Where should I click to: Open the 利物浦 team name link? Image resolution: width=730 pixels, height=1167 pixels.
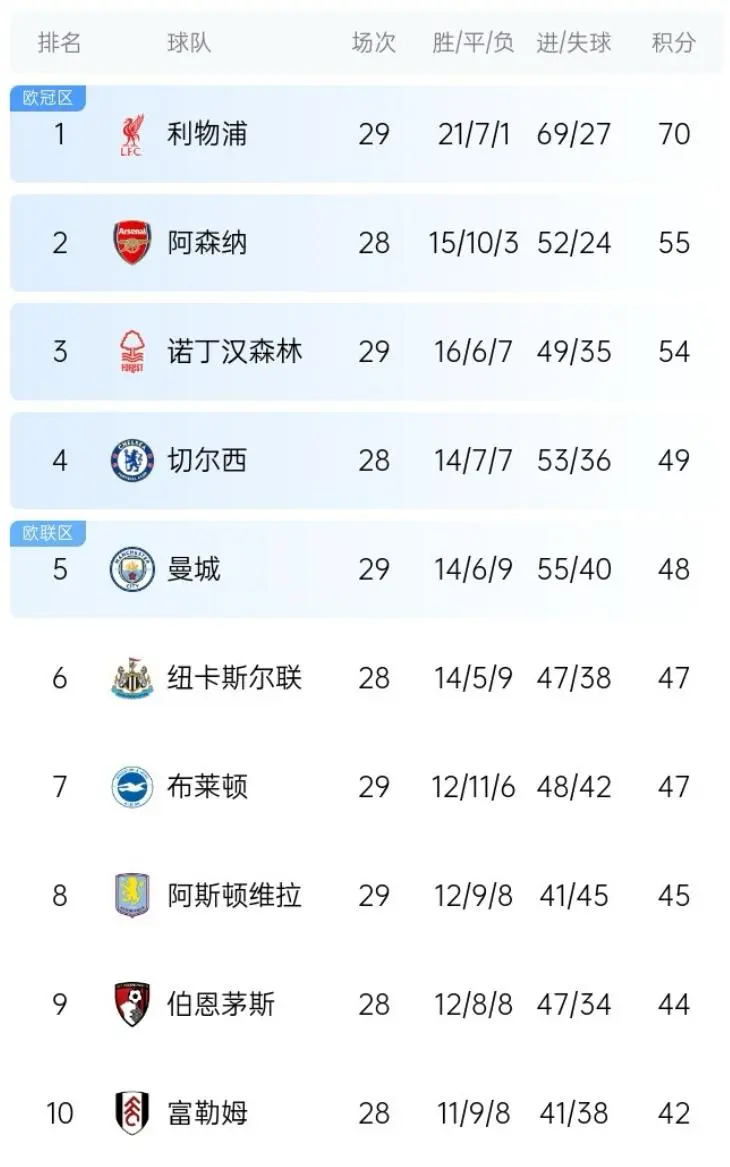[207, 134]
